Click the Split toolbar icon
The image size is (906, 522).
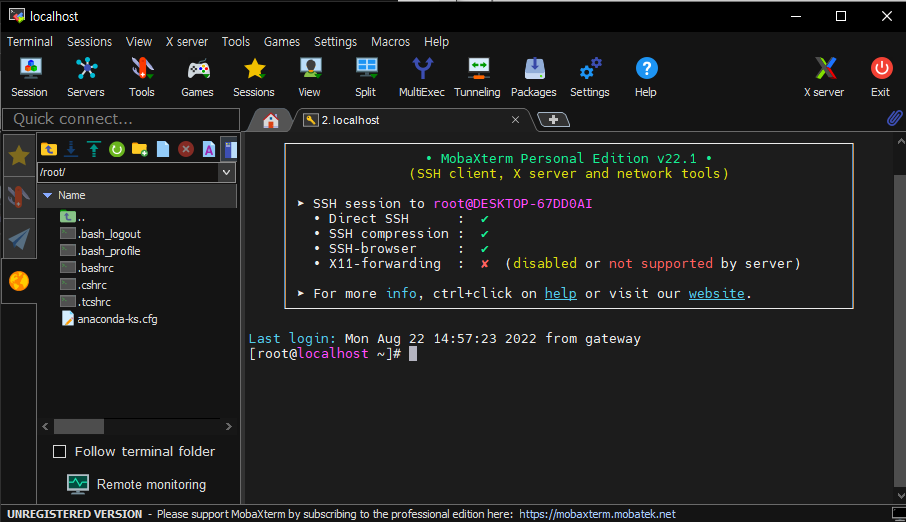366,77
